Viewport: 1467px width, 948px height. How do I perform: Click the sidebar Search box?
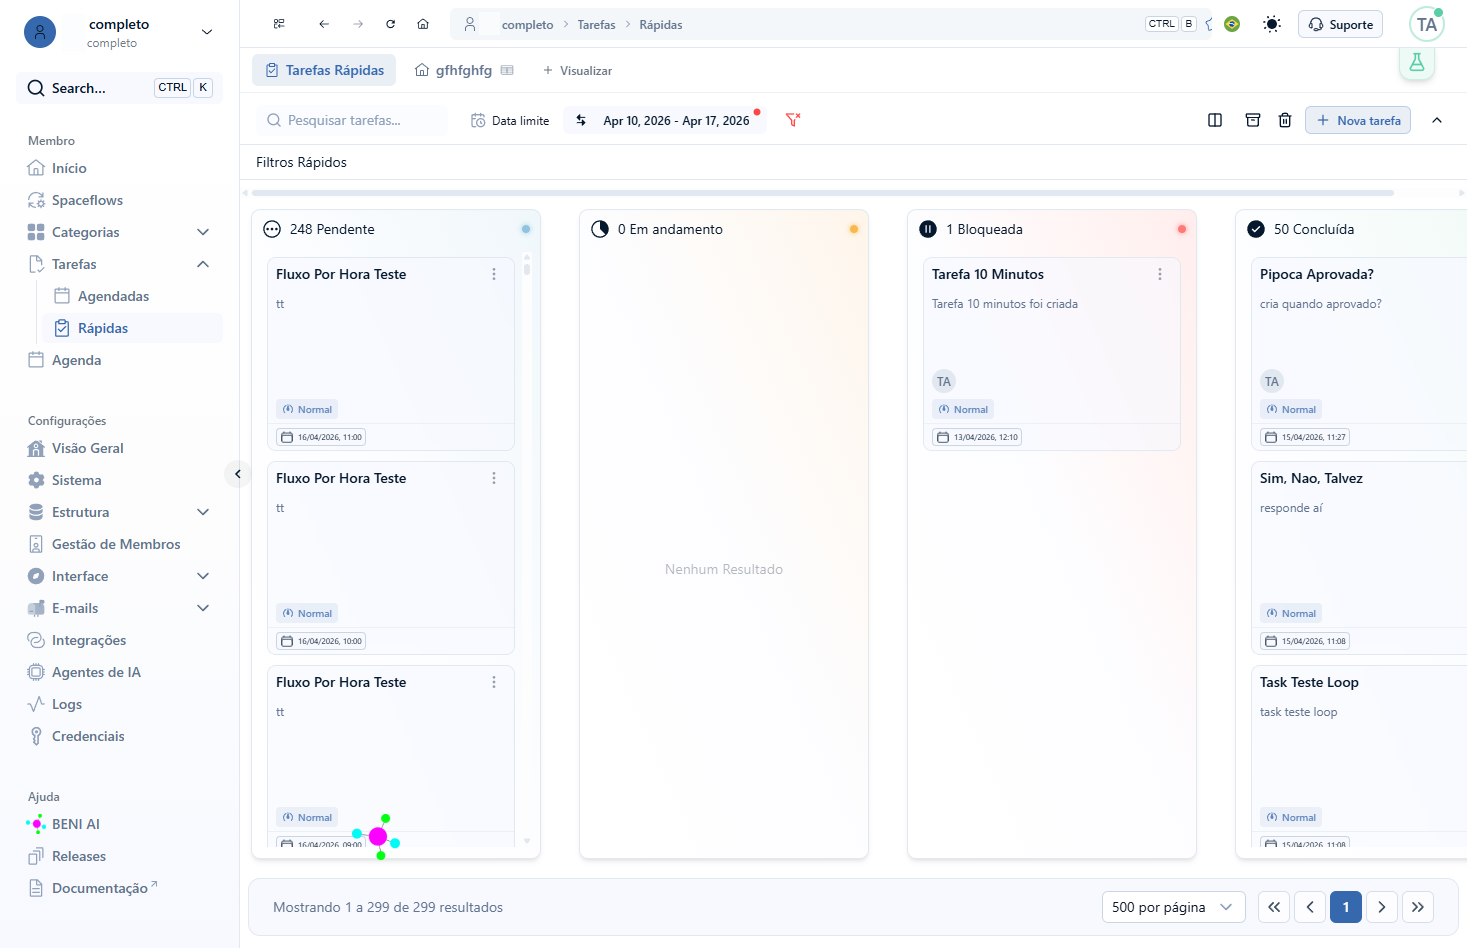pyautogui.click(x=120, y=88)
